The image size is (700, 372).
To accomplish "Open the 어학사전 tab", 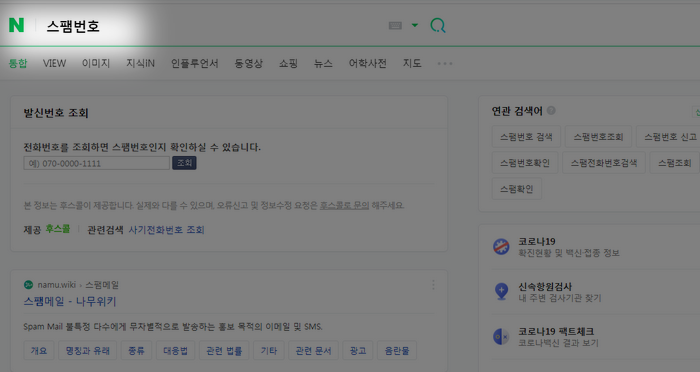I will coord(367,63).
